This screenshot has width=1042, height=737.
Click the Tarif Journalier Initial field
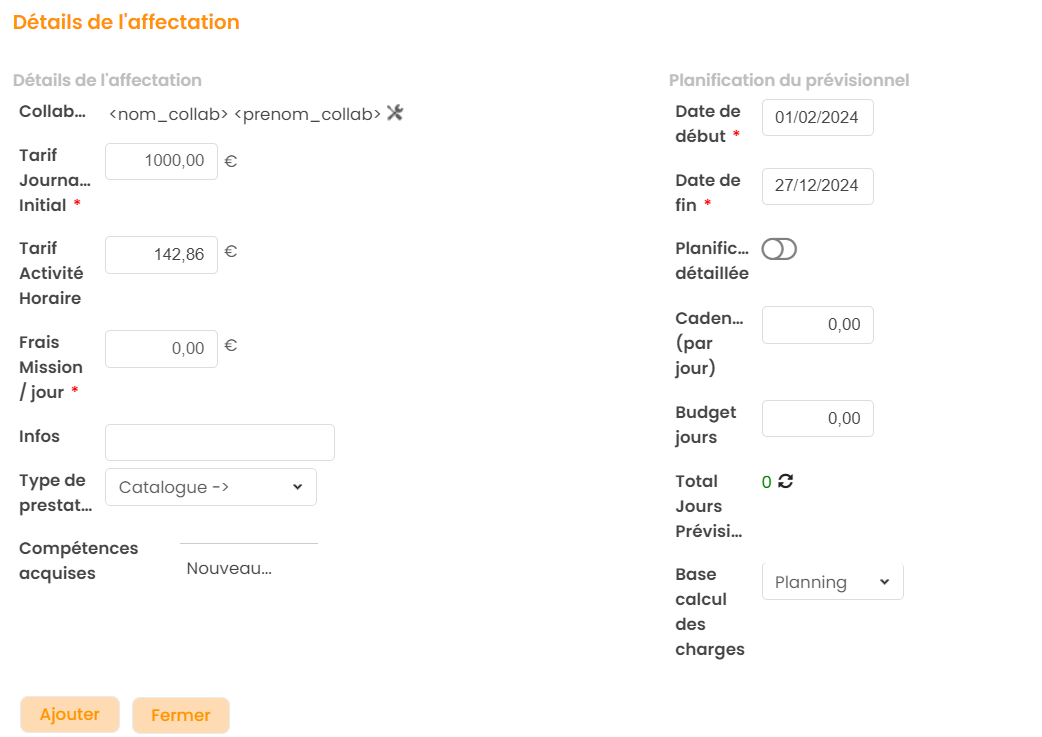(x=161, y=161)
